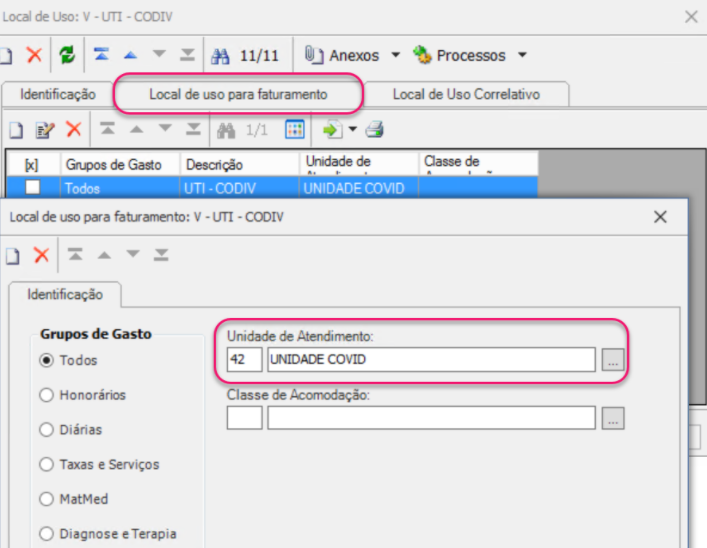Go to last record in main toolbar

click(x=188, y=55)
